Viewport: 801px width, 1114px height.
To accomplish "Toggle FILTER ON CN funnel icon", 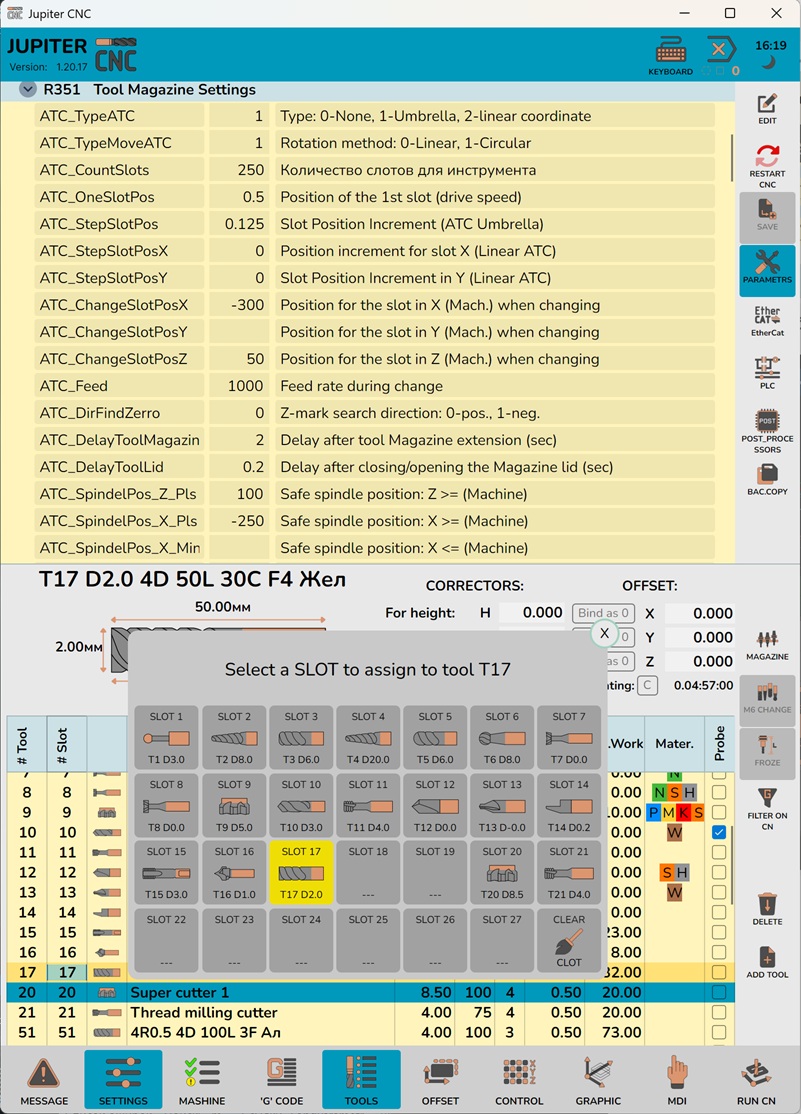I will (767, 808).
